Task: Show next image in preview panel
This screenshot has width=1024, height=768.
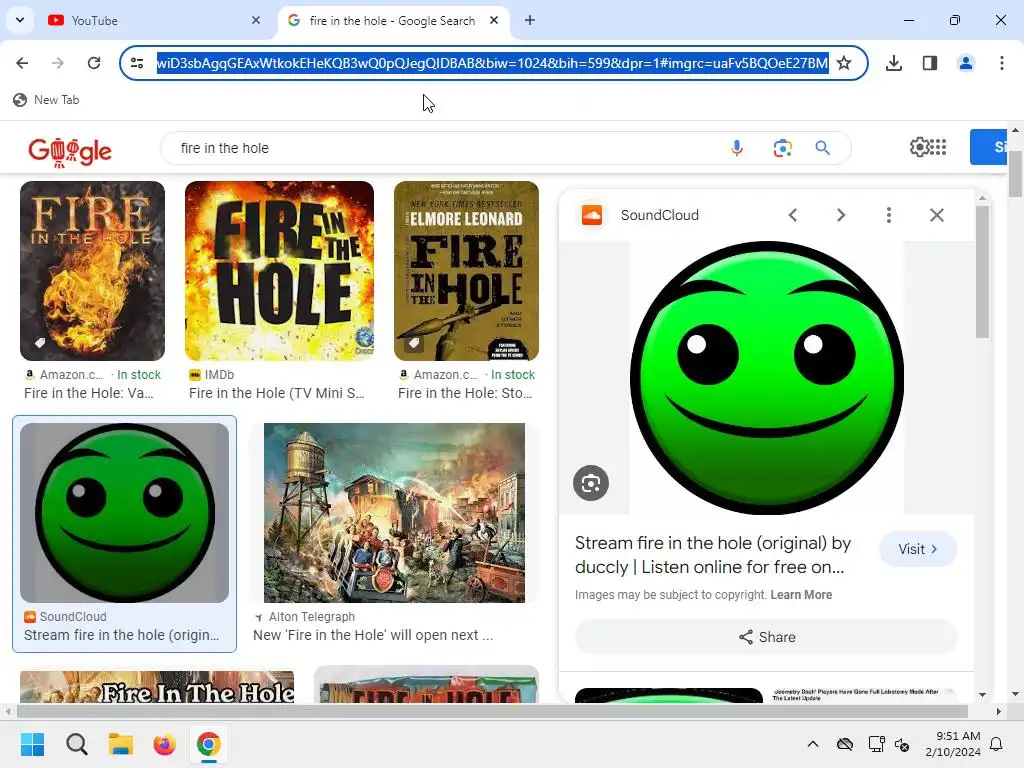Action: (841, 215)
